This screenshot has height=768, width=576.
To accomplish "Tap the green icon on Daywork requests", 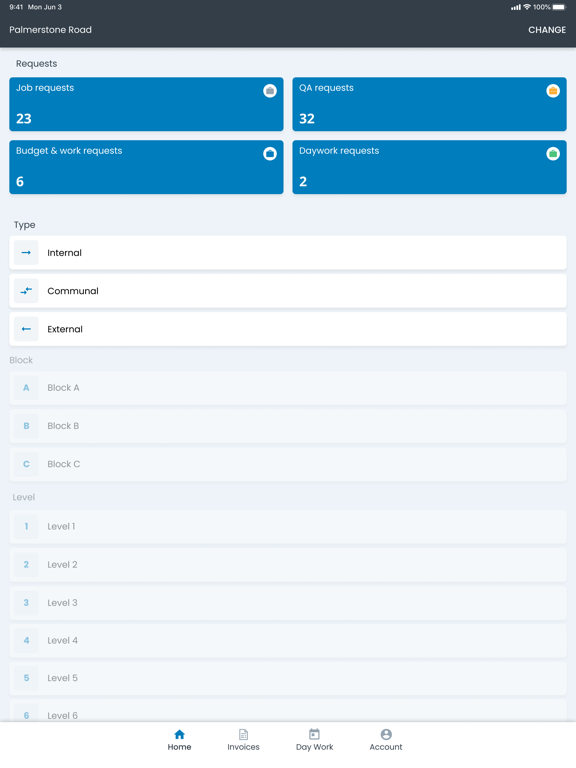I will tap(553, 154).
